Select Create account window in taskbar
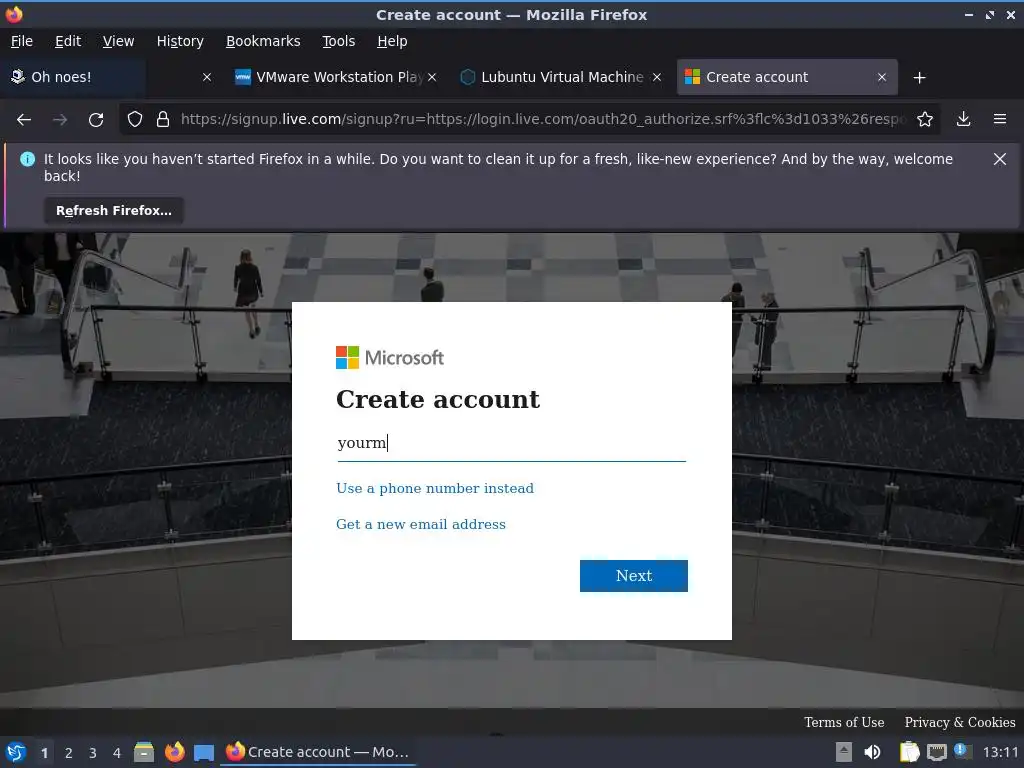 319,752
